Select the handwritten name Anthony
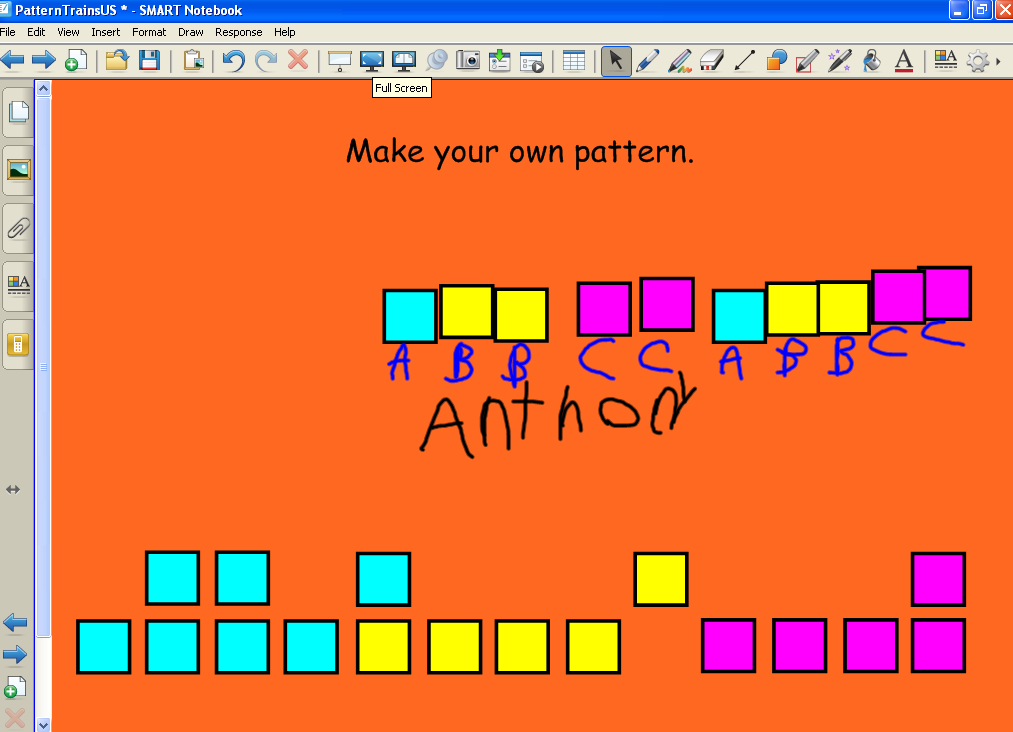Image resolution: width=1013 pixels, height=732 pixels. click(558, 415)
